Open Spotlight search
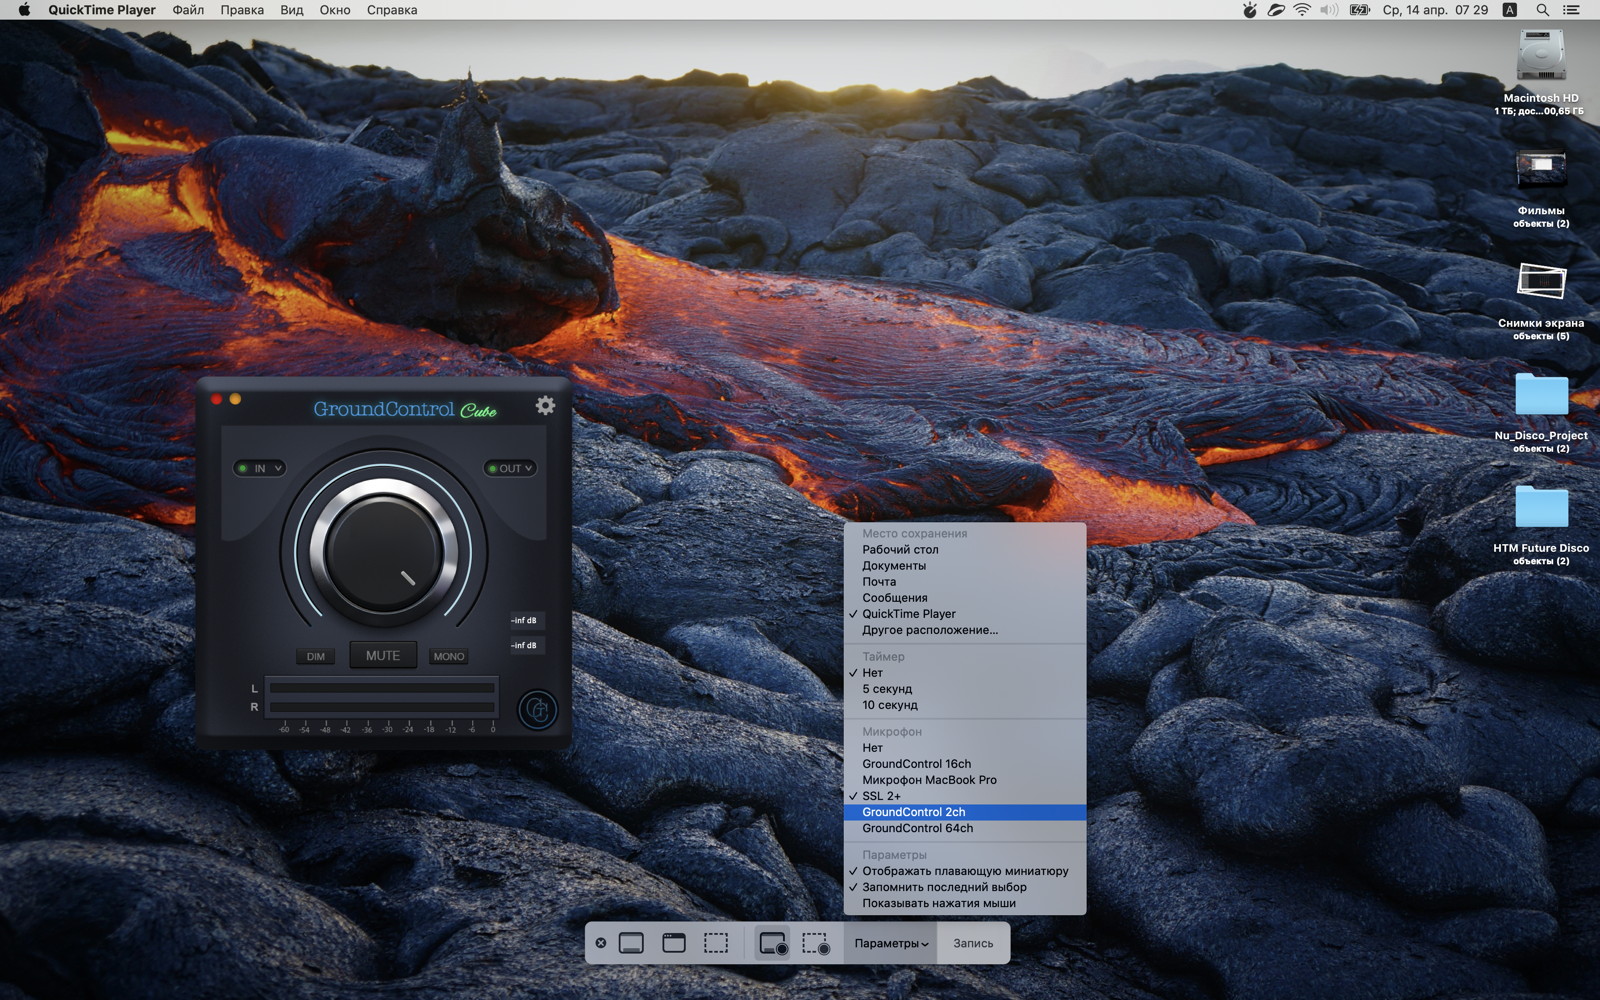The height and width of the screenshot is (1000, 1600). click(x=1542, y=10)
